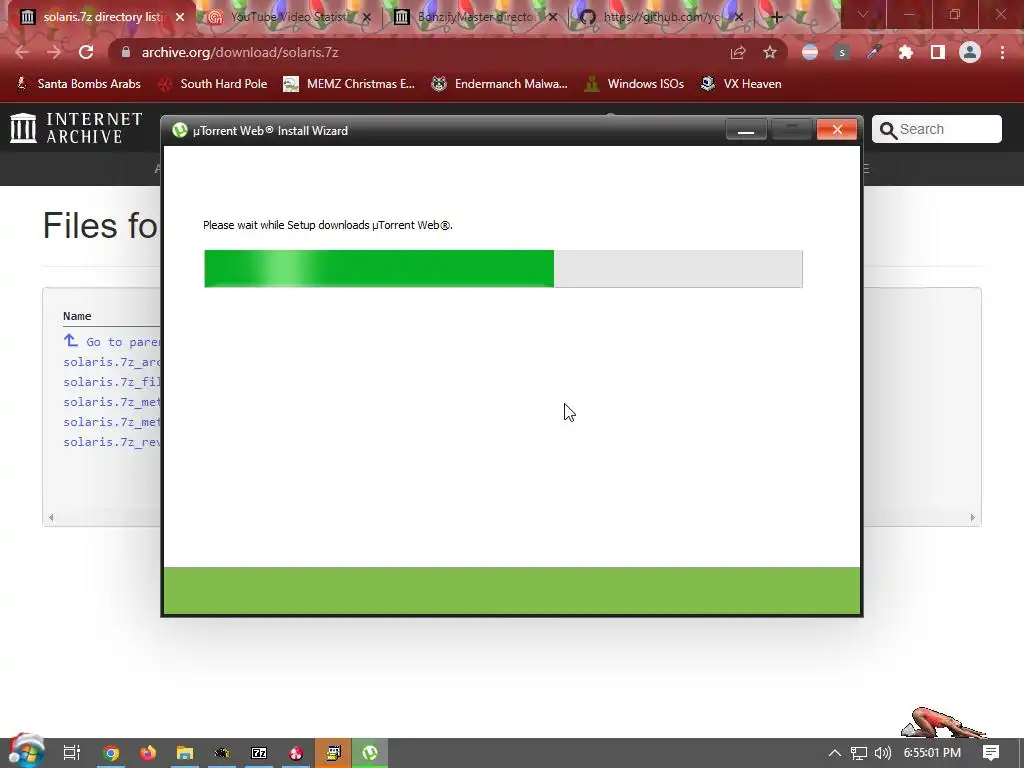The image size is (1024, 768).
Task: Open the Windows Start menu with Santa hat
Action: 26,751
